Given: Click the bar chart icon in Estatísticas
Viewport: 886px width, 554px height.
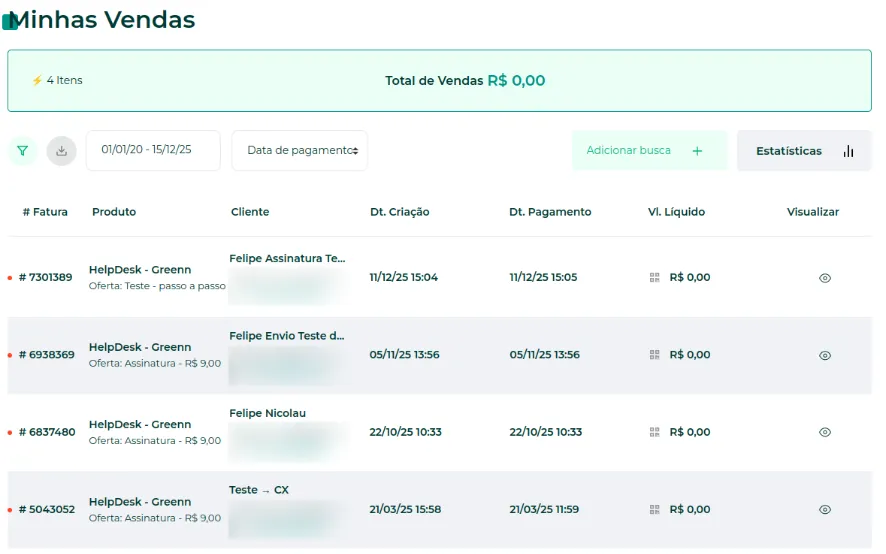Looking at the screenshot, I should [x=848, y=151].
